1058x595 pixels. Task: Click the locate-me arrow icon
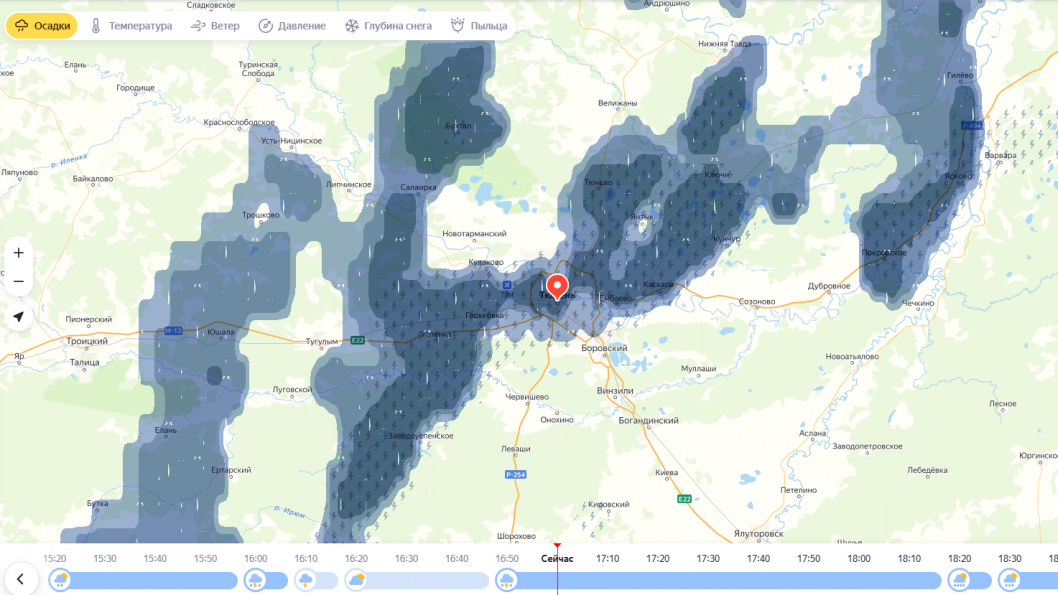[18, 317]
